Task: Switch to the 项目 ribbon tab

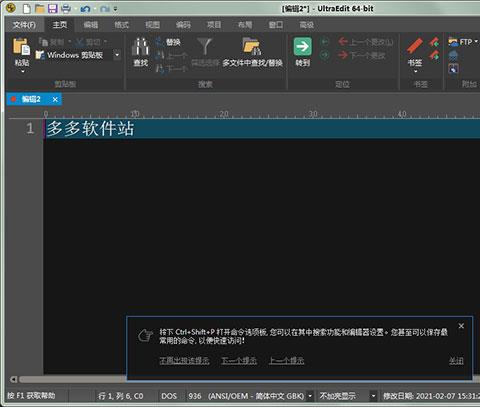Action: [x=214, y=25]
